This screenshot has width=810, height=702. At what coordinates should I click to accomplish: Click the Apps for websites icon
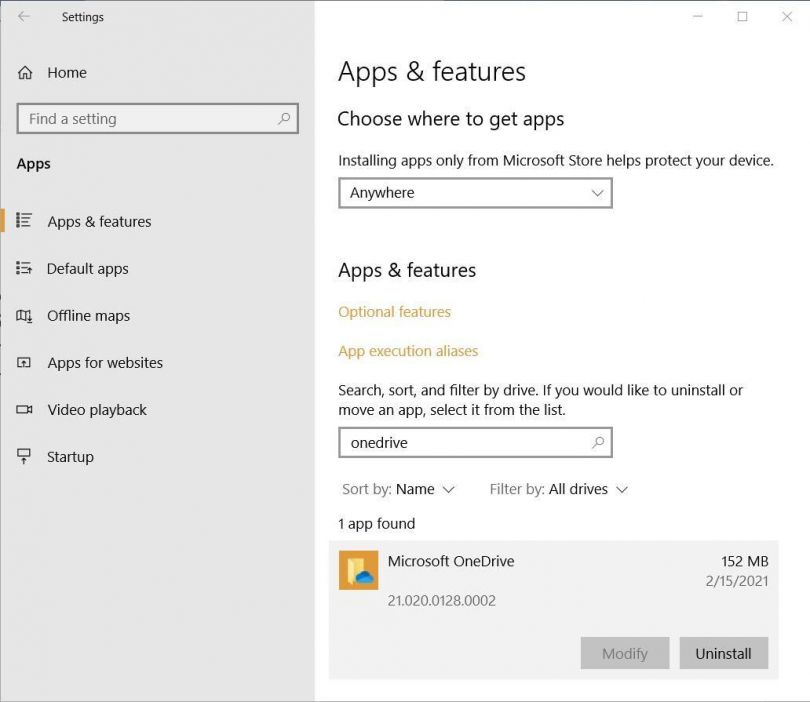pos(22,362)
